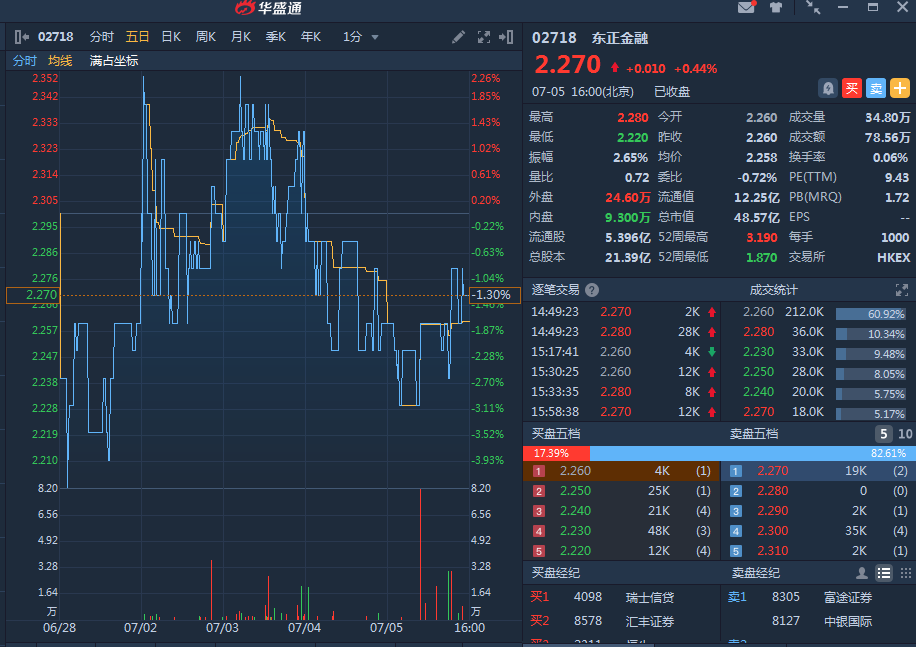
Task: Click broker 瑞士信贷 in bid queue
Action: [650, 597]
